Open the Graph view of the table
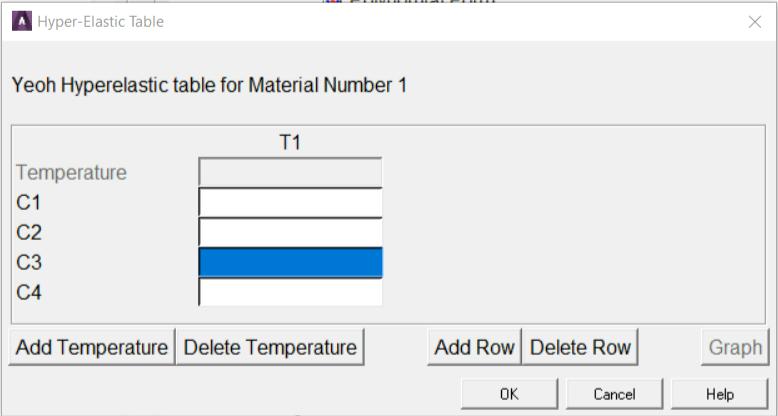The image size is (778, 416). point(735,347)
